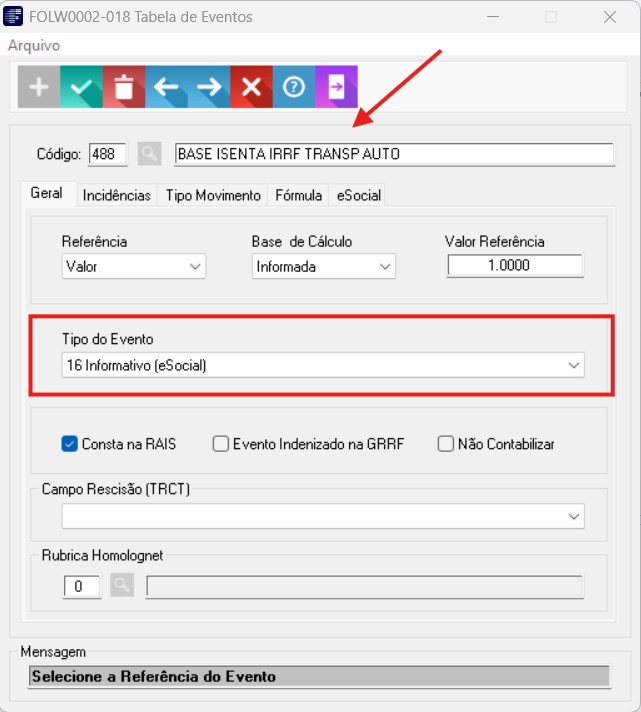
Task: Confirm with the green checkmark icon
Action: (81, 87)
